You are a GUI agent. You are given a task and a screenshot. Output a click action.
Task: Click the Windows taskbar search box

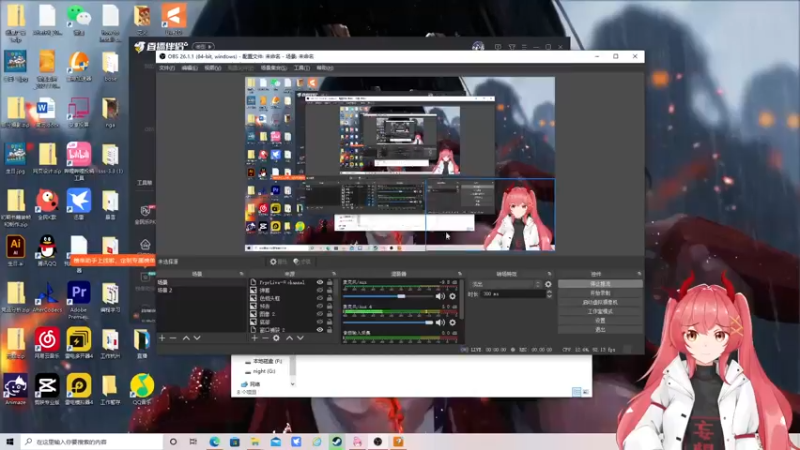(92, 441)
